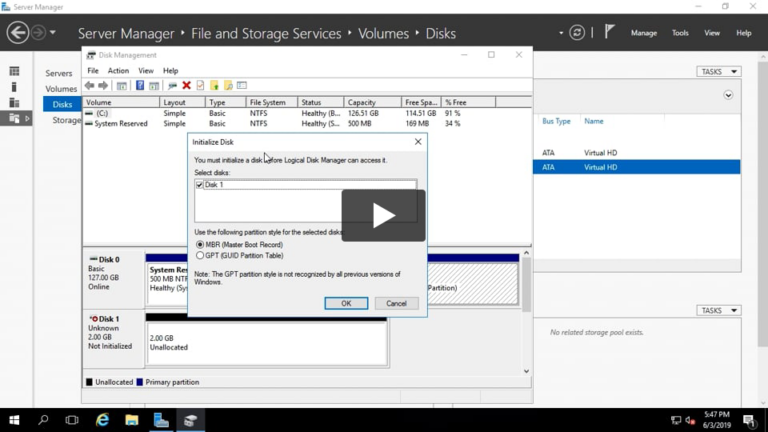This screenshot has width=768, height=432.
Task: Click the Server Manager back arrow
Action: click(x=17, y=32)
